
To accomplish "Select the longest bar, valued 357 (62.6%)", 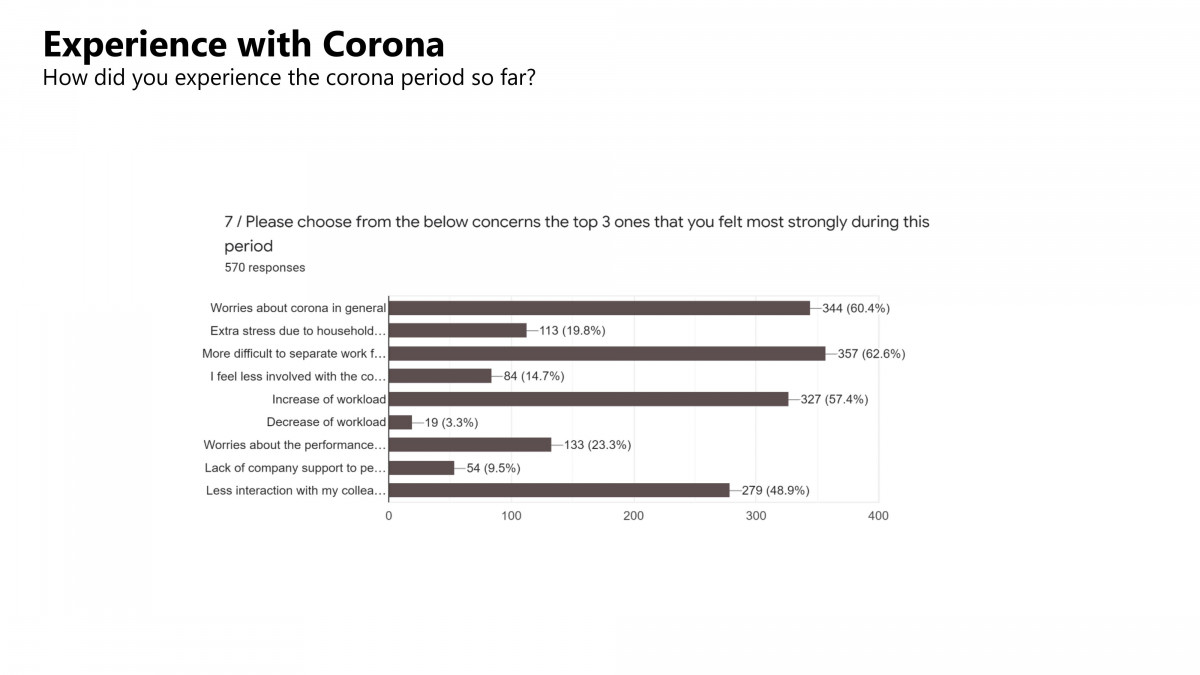I will [x=607, y=353].
